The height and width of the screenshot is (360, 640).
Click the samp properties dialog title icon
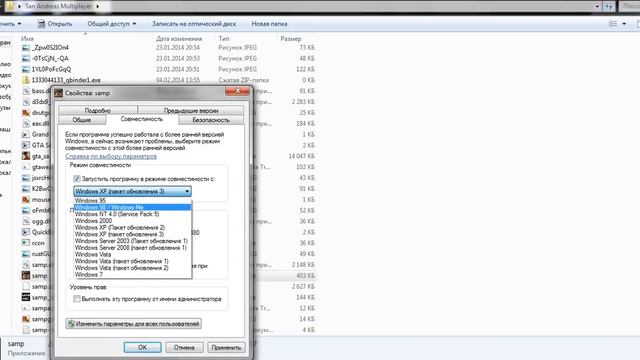point(59,93)
